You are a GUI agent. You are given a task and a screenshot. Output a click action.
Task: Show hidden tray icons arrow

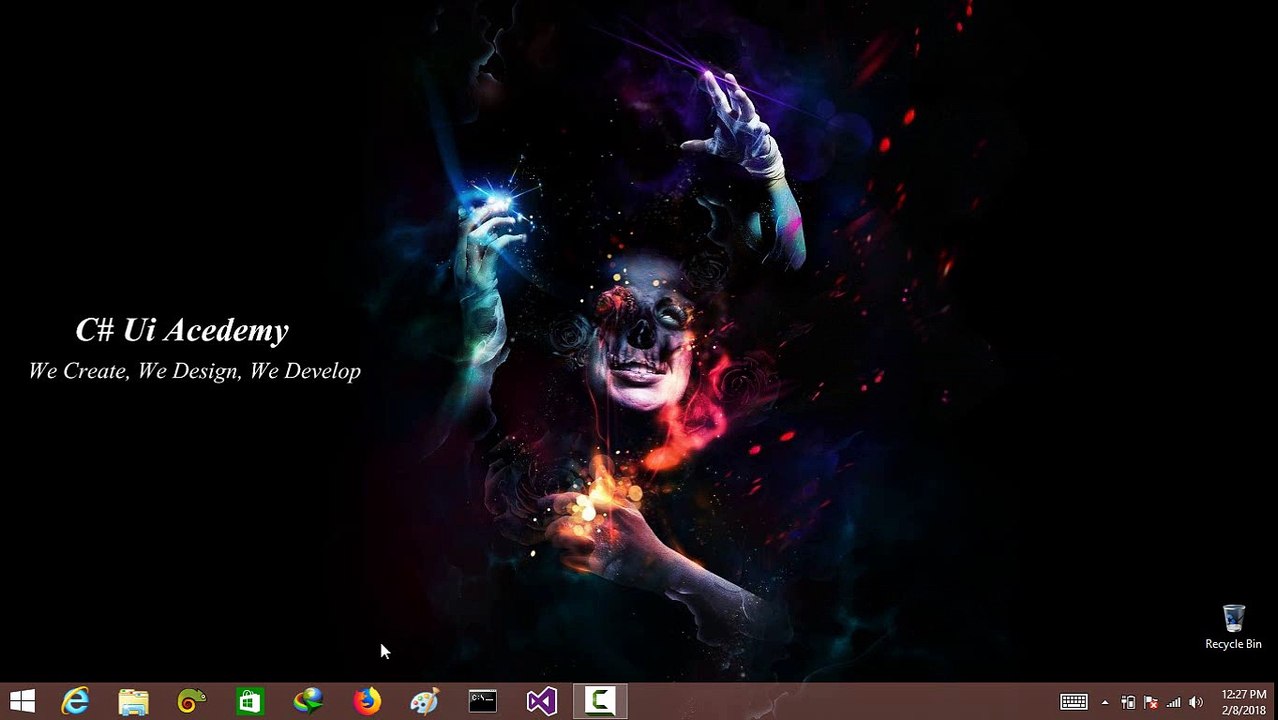(x=1105, y=702)
